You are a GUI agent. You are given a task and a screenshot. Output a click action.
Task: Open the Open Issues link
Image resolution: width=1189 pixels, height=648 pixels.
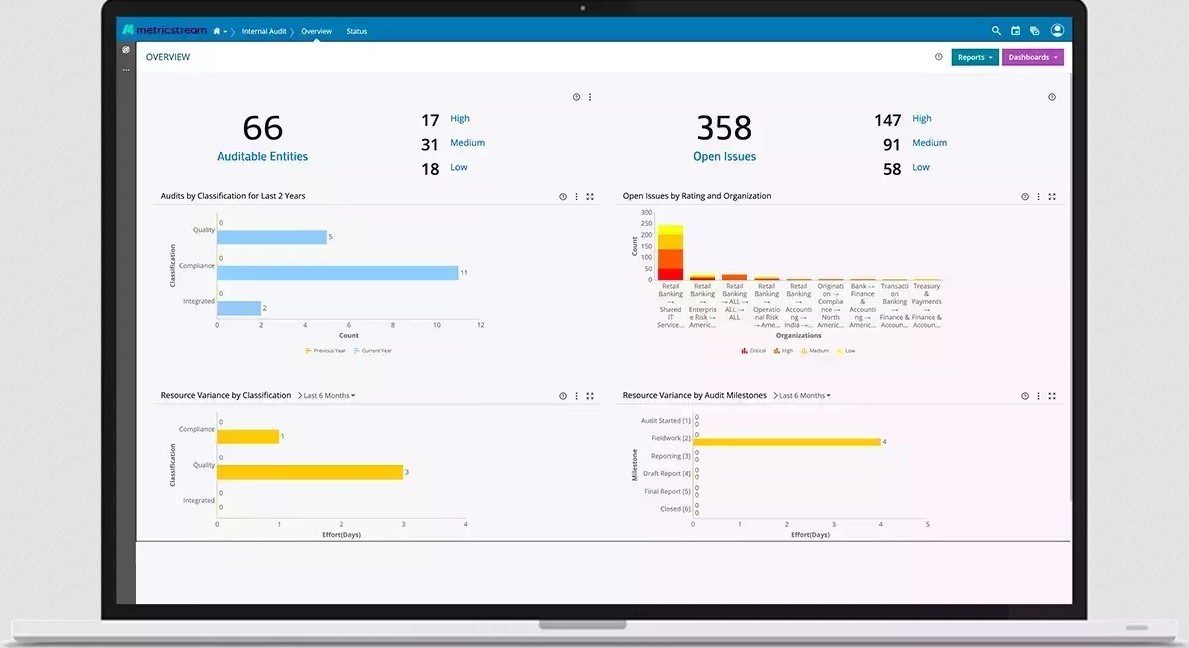(724, 156)
